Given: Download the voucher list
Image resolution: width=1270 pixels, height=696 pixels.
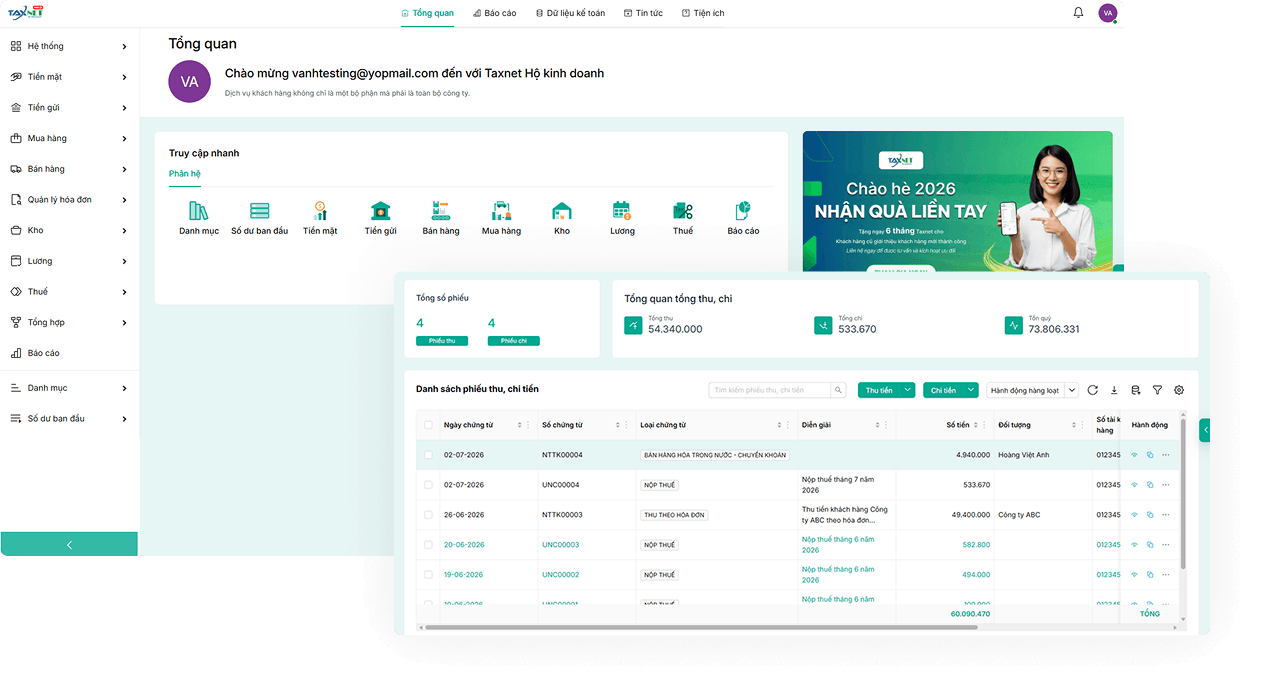Looking at the screenshot, I should tap(1114, 390).
